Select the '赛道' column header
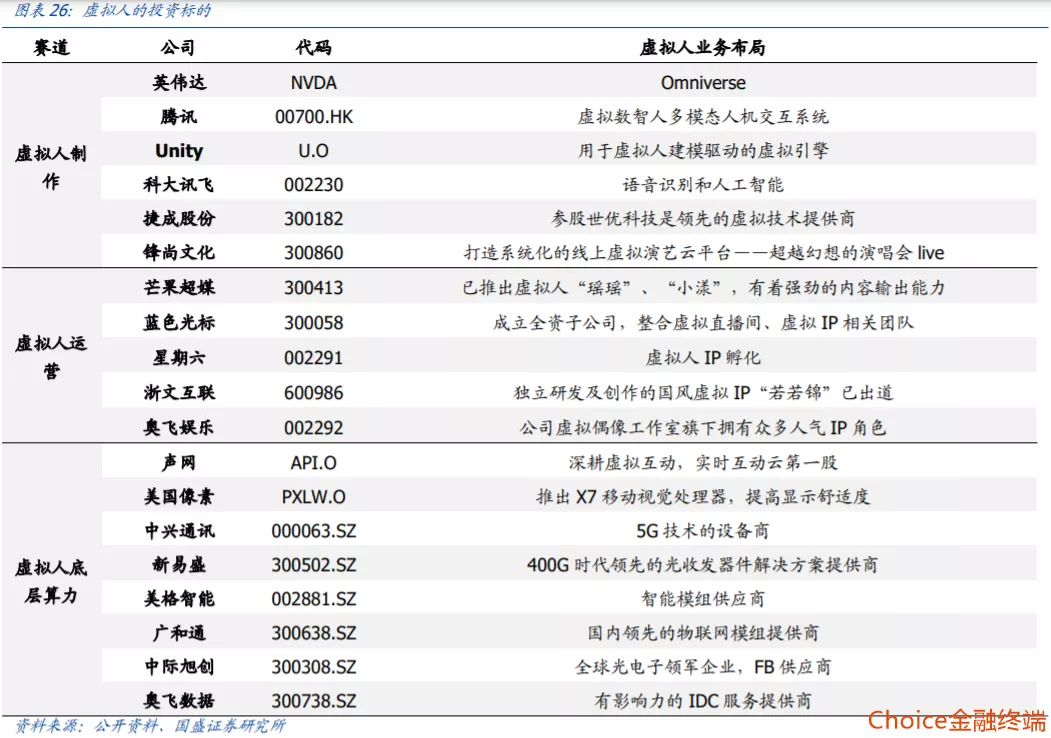 52,48
